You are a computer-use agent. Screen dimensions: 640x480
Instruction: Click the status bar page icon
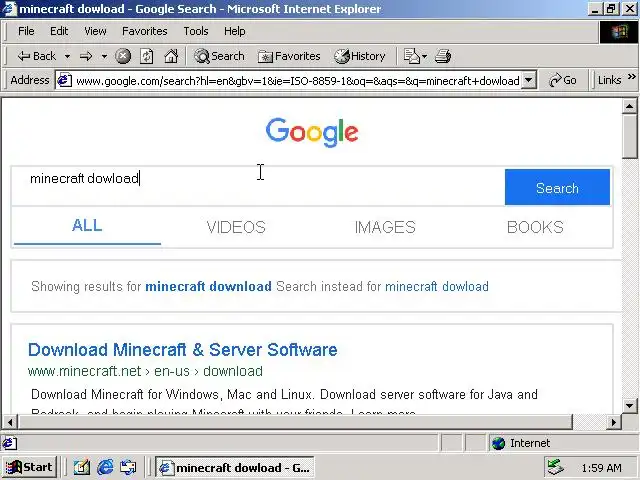(9, 443)
